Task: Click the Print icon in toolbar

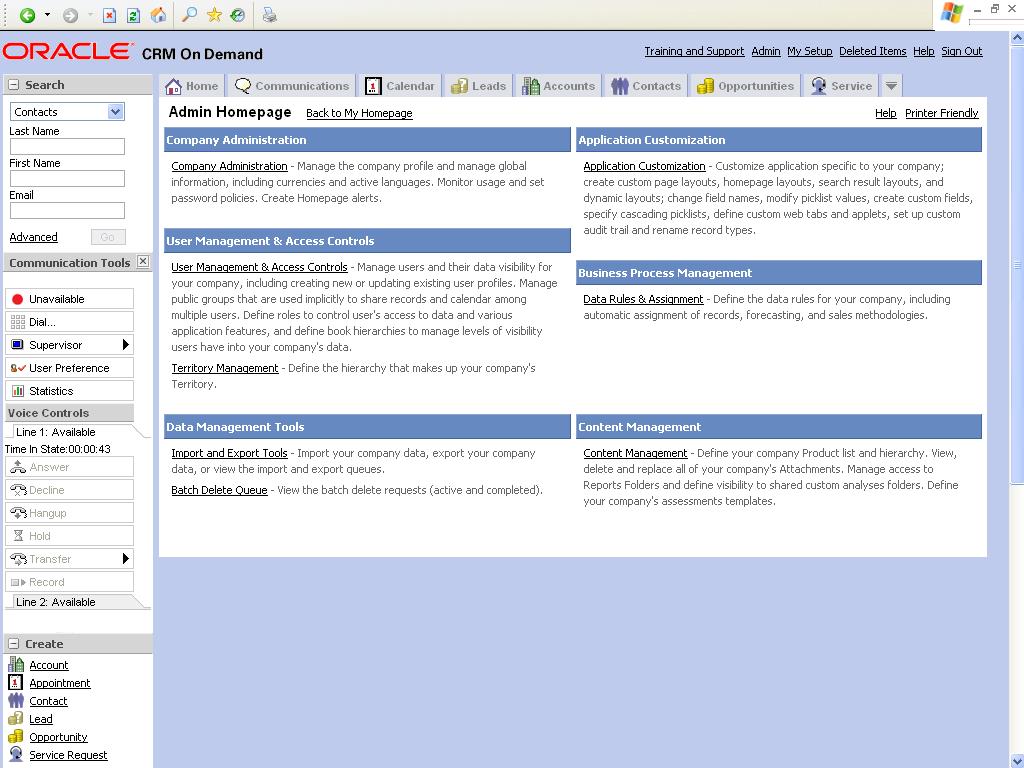Action: pos(269,14)
